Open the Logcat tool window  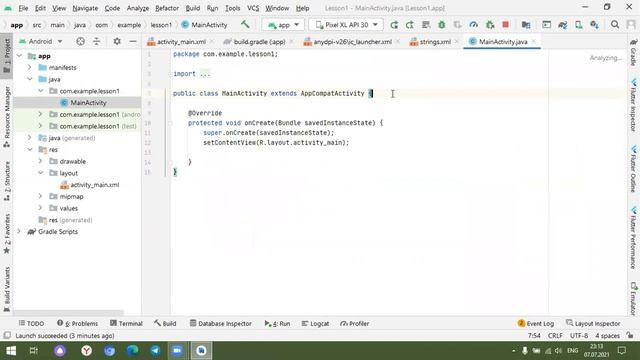tap(315, 323)
